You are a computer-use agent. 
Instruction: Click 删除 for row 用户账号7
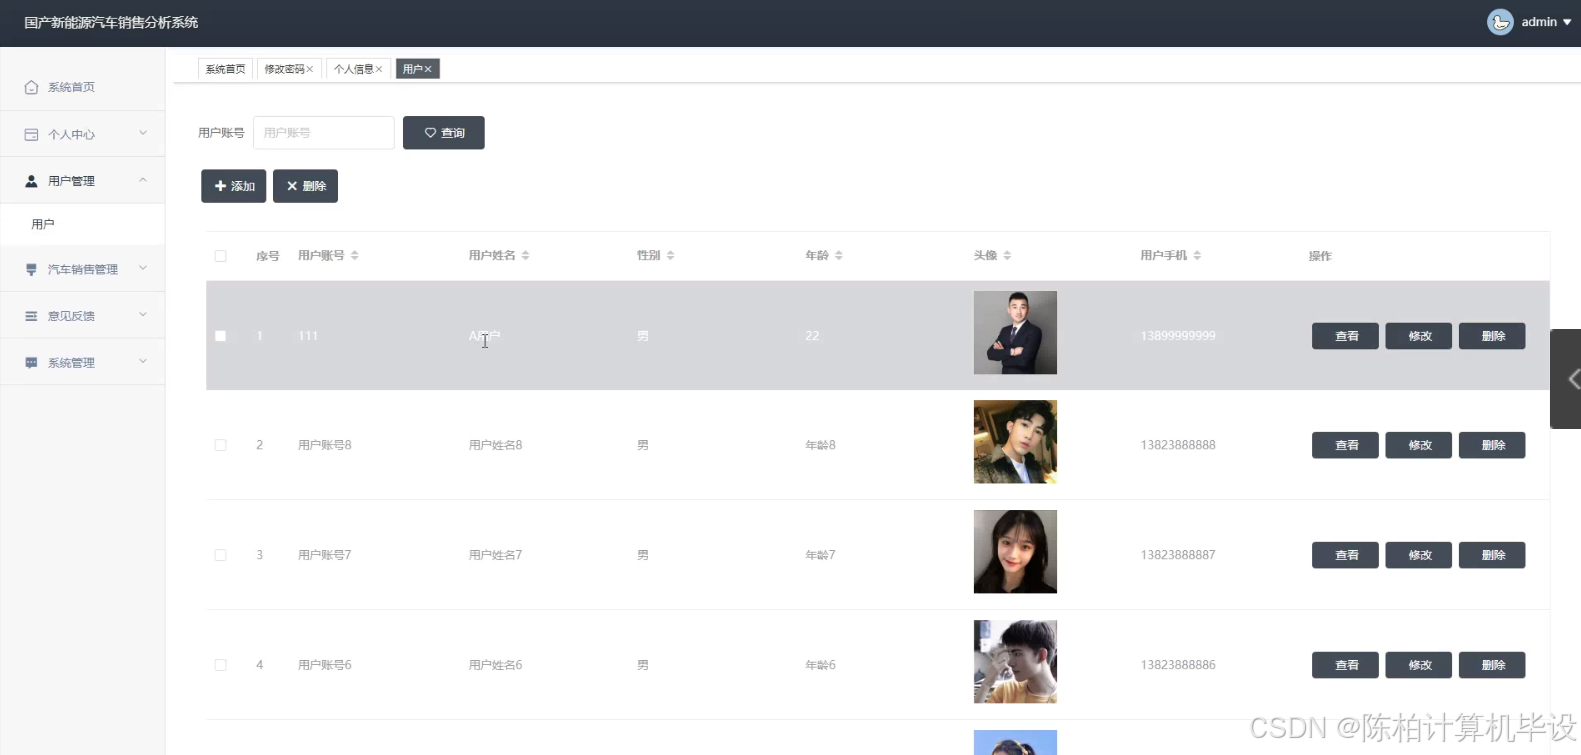(x=1492, y=555)
